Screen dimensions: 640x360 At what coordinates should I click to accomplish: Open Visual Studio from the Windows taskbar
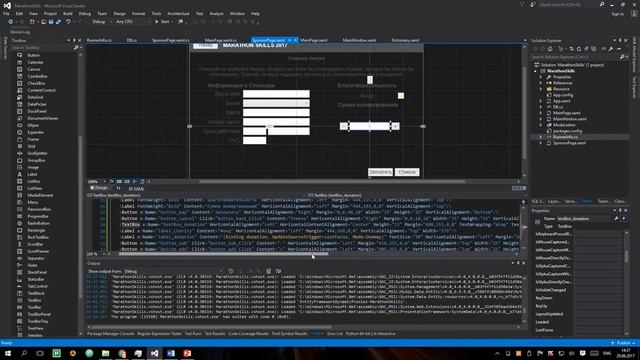point(154,353)
